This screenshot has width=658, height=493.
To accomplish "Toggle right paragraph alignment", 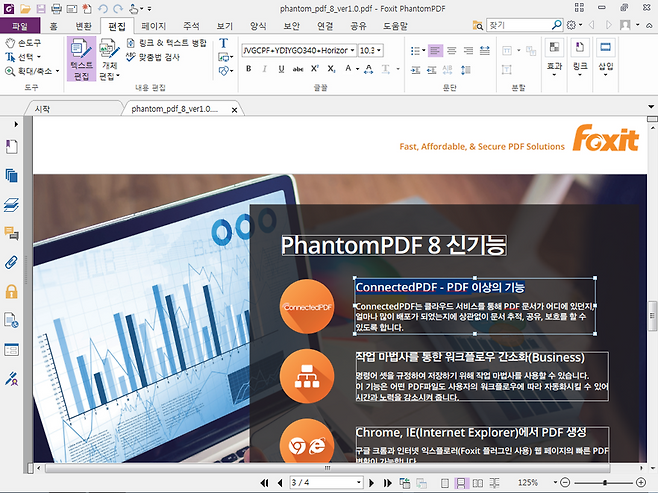I will pyautogui.click(x=468, y=51).
